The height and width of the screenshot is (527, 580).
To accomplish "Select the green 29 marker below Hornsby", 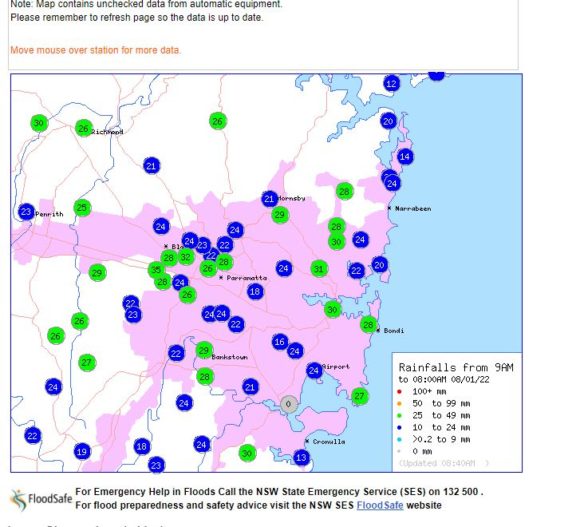I will [280, 214].
